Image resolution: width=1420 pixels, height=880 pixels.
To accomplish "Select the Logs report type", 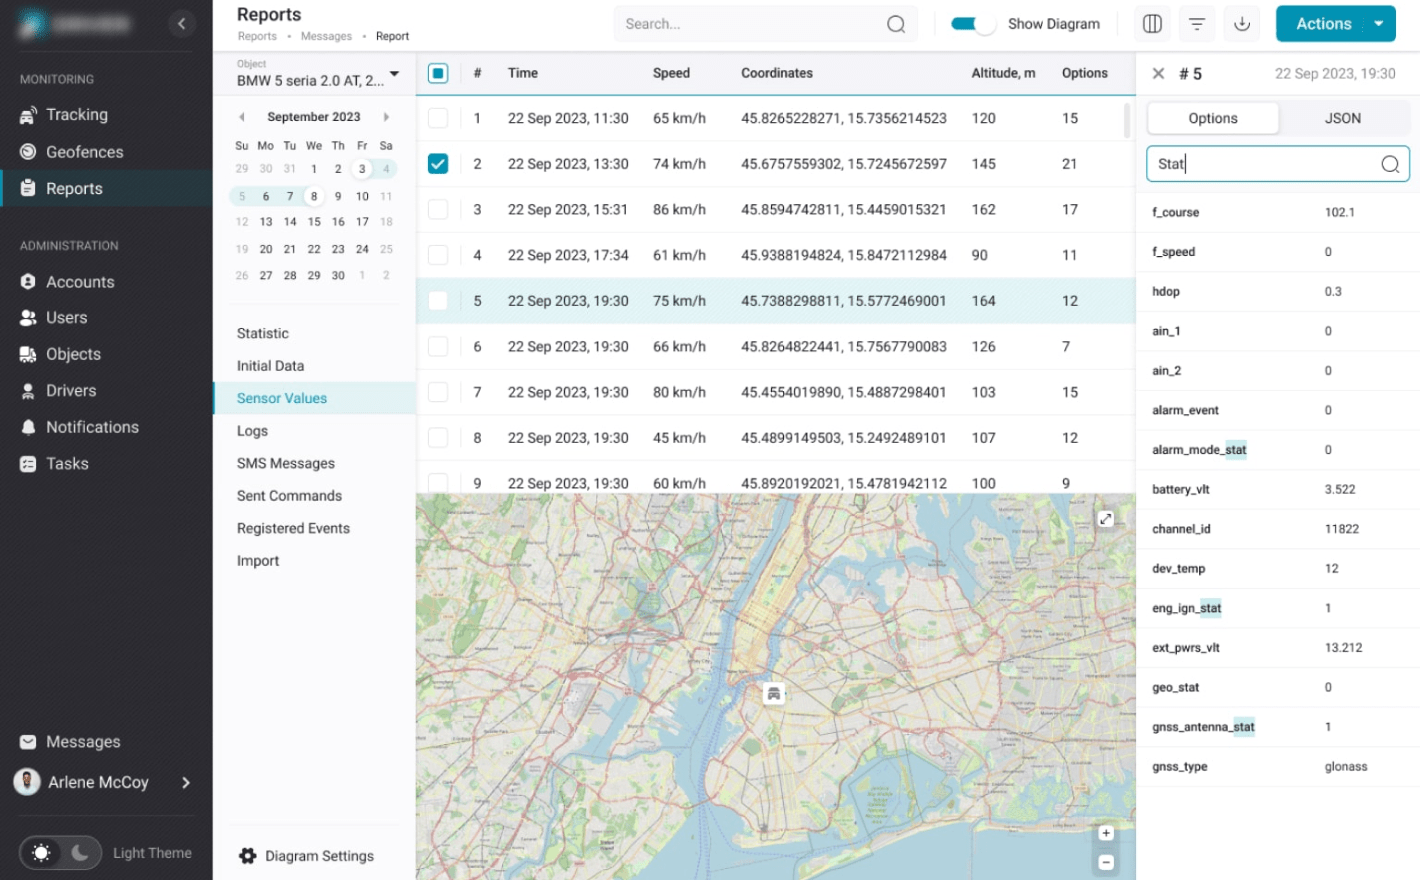I will pyautogui.click(x=252, y=430).
